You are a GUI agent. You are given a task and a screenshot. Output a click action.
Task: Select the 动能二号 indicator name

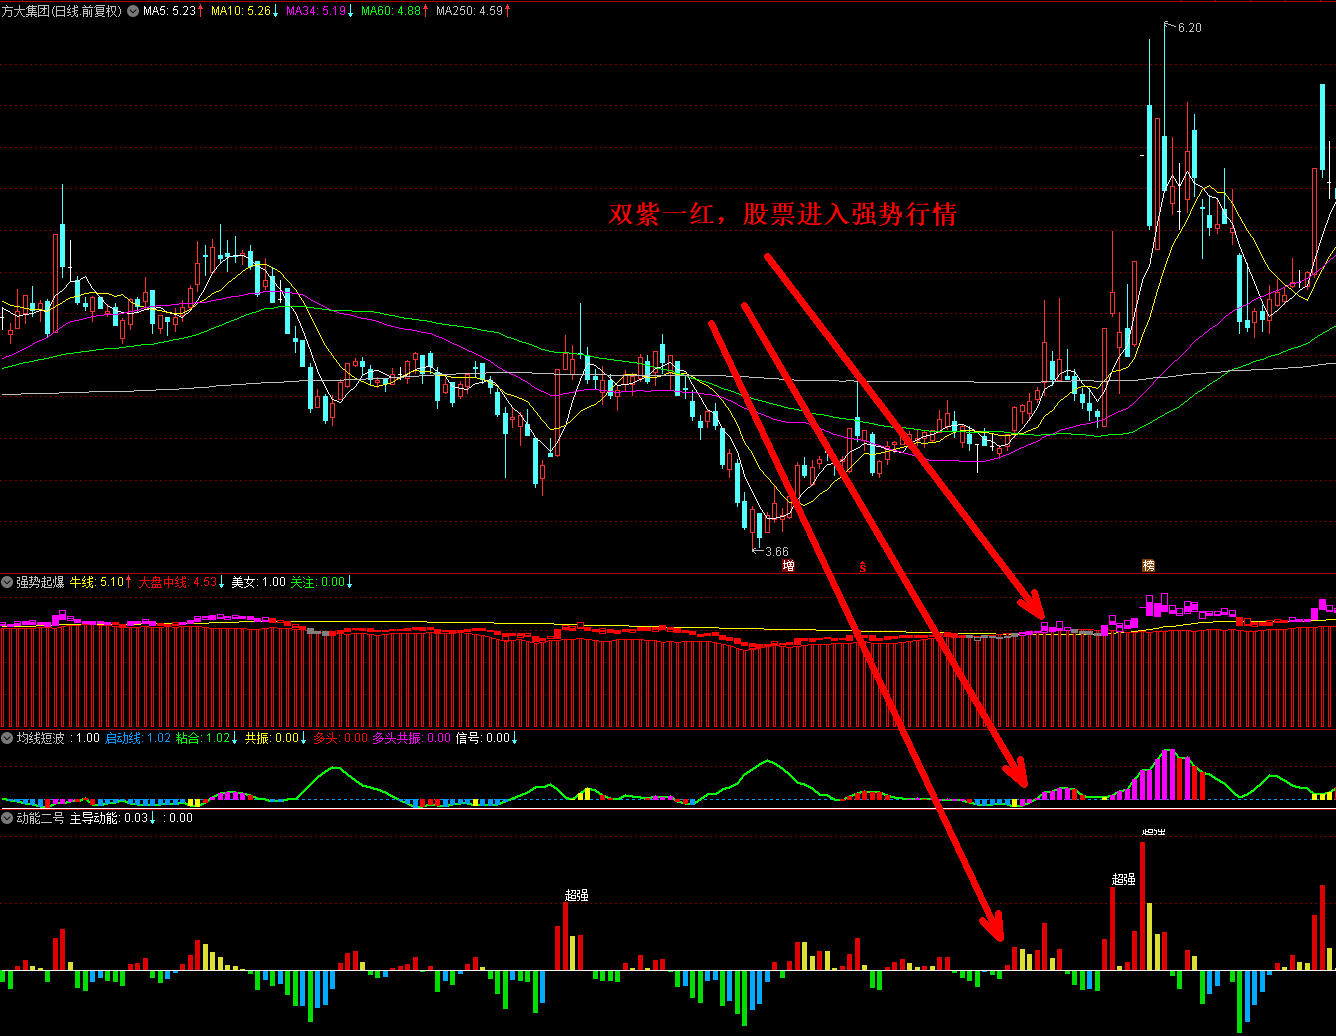41,817
